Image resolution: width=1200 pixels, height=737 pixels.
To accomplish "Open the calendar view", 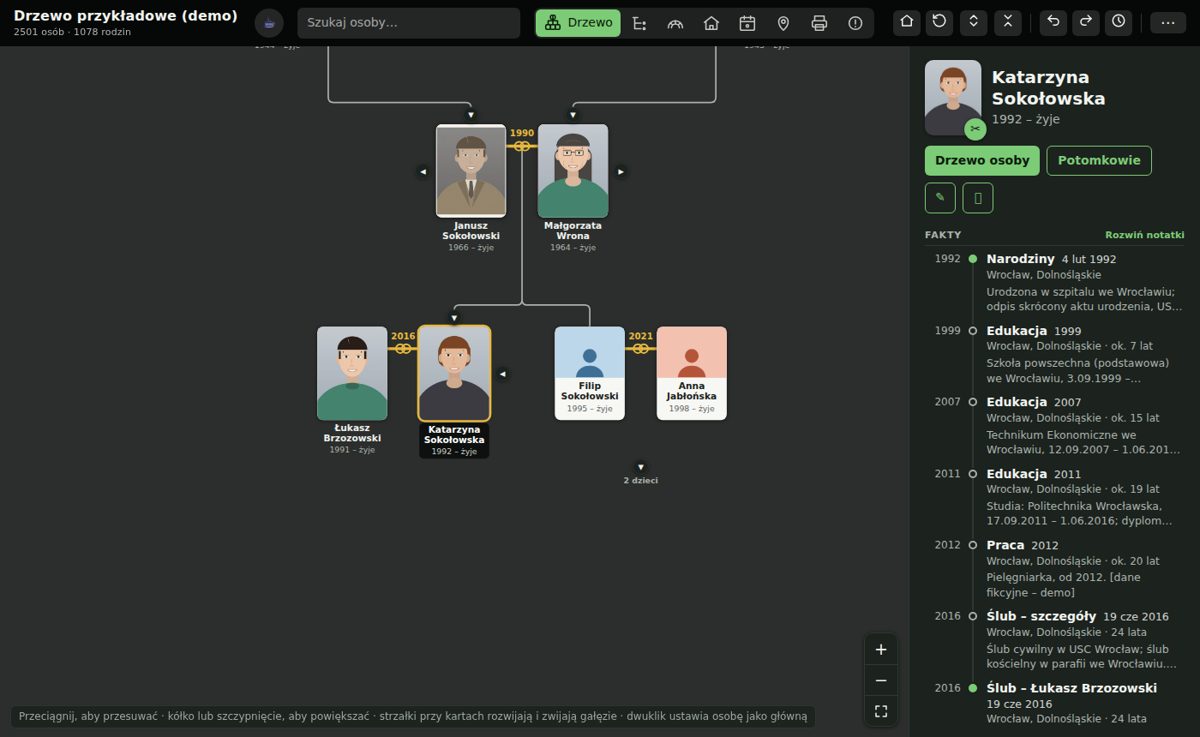I will point(747,23).
